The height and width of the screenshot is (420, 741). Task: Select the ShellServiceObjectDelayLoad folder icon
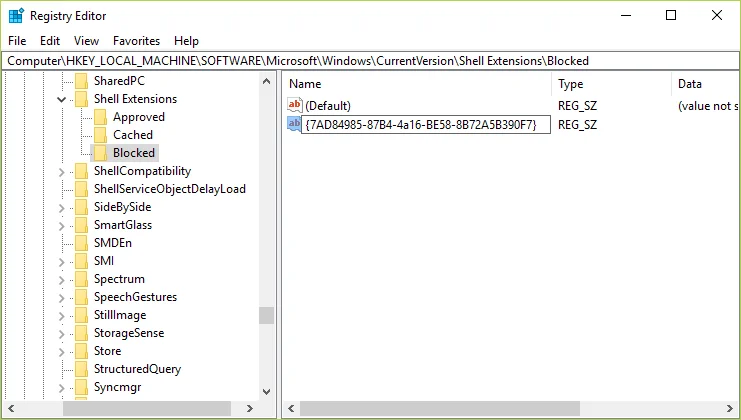coord(81,189)
